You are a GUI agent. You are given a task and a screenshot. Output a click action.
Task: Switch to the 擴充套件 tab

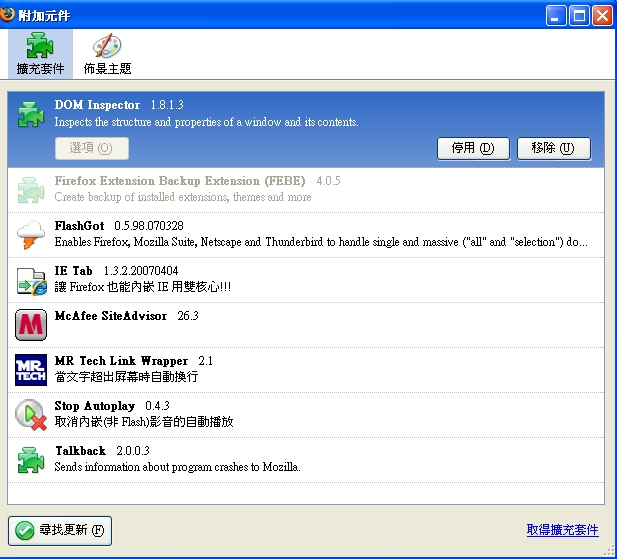point(40,54)
